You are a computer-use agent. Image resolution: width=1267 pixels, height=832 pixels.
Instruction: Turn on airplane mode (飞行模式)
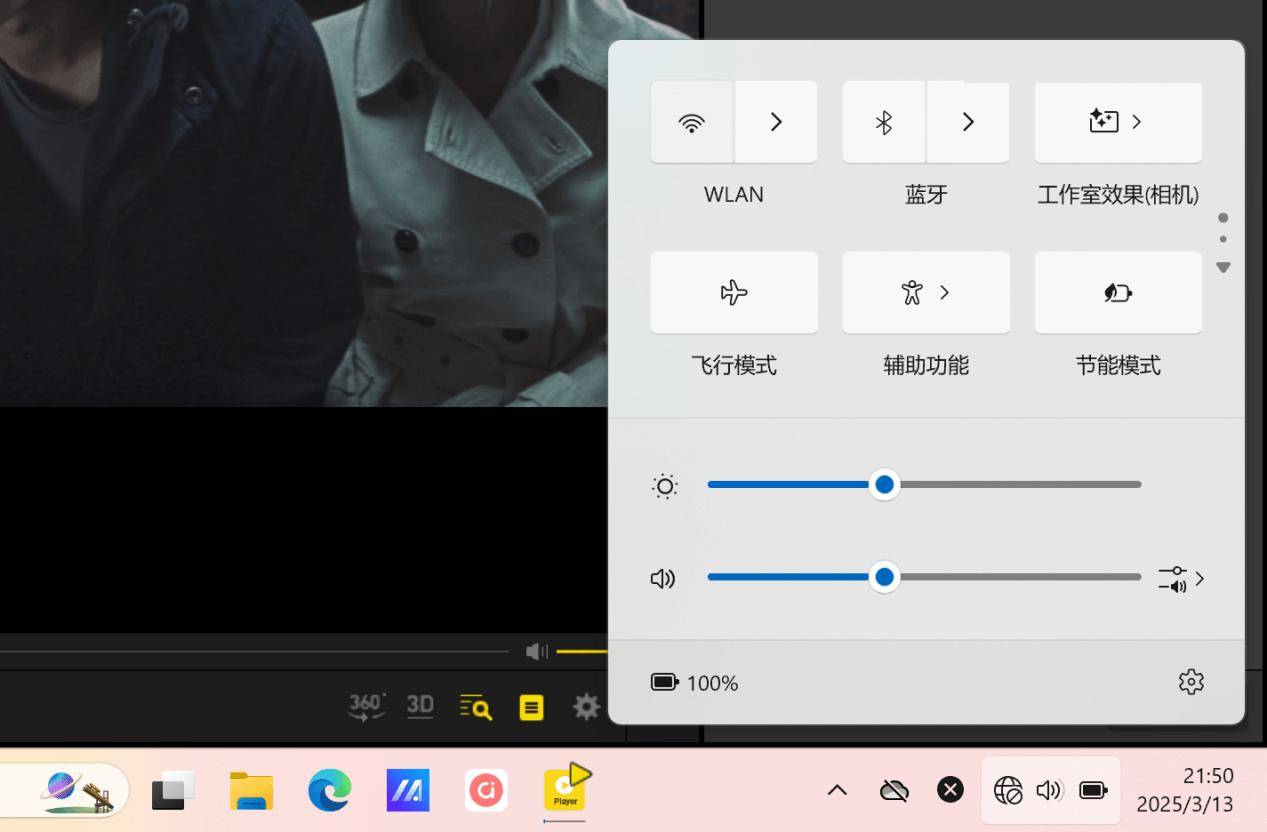click(x=734, y=292)
